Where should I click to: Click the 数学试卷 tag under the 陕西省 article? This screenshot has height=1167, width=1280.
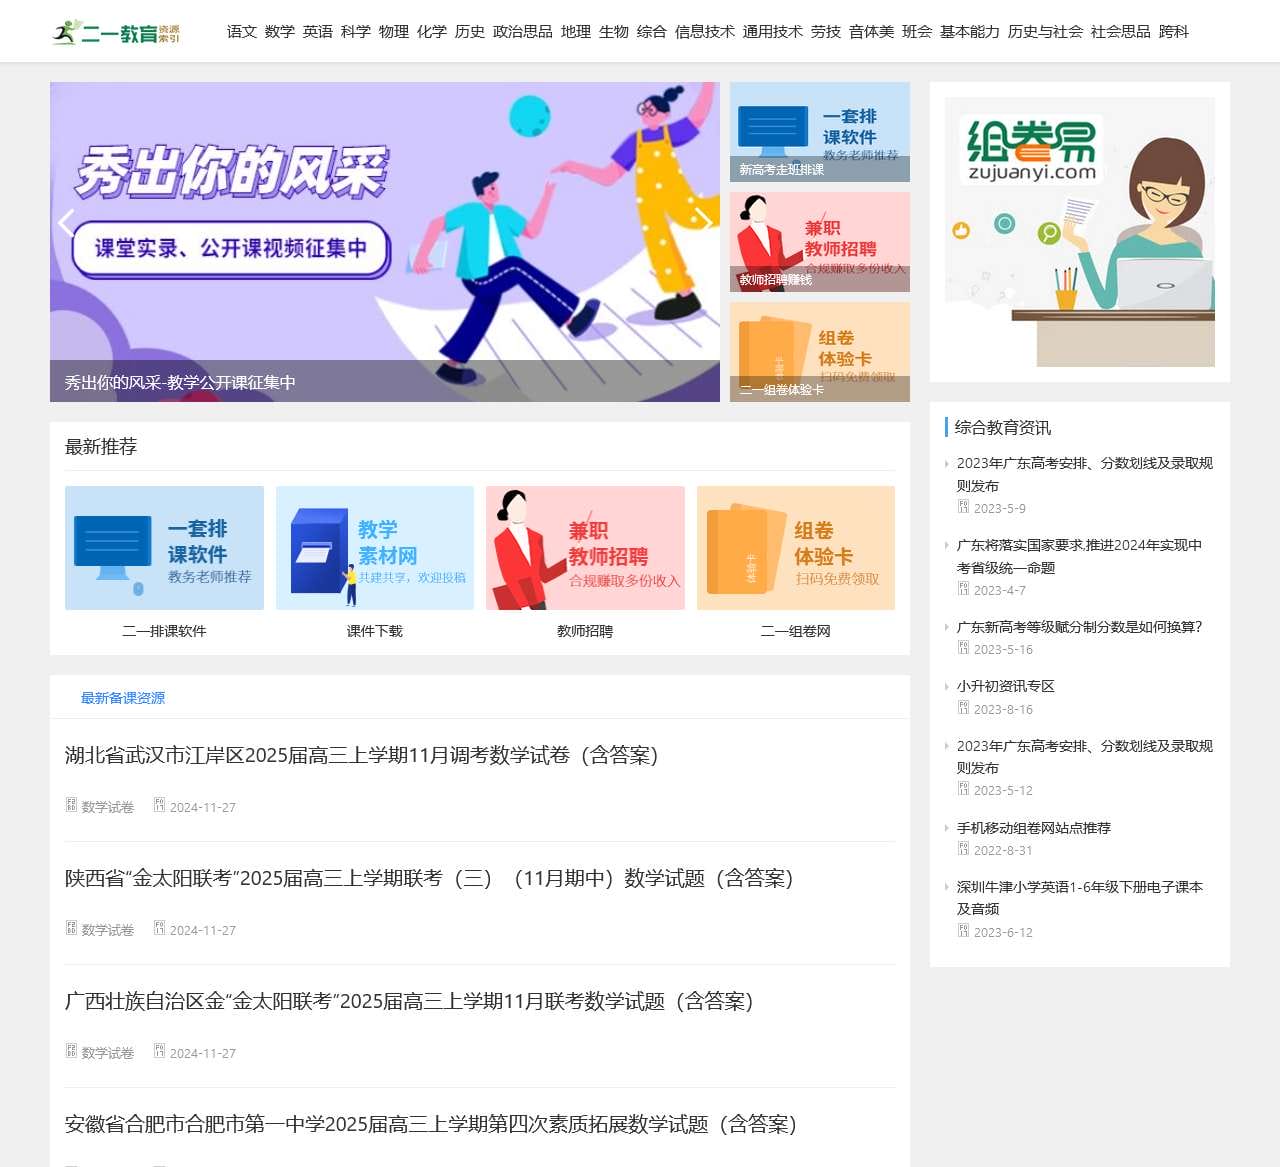[x=107, y=930]
